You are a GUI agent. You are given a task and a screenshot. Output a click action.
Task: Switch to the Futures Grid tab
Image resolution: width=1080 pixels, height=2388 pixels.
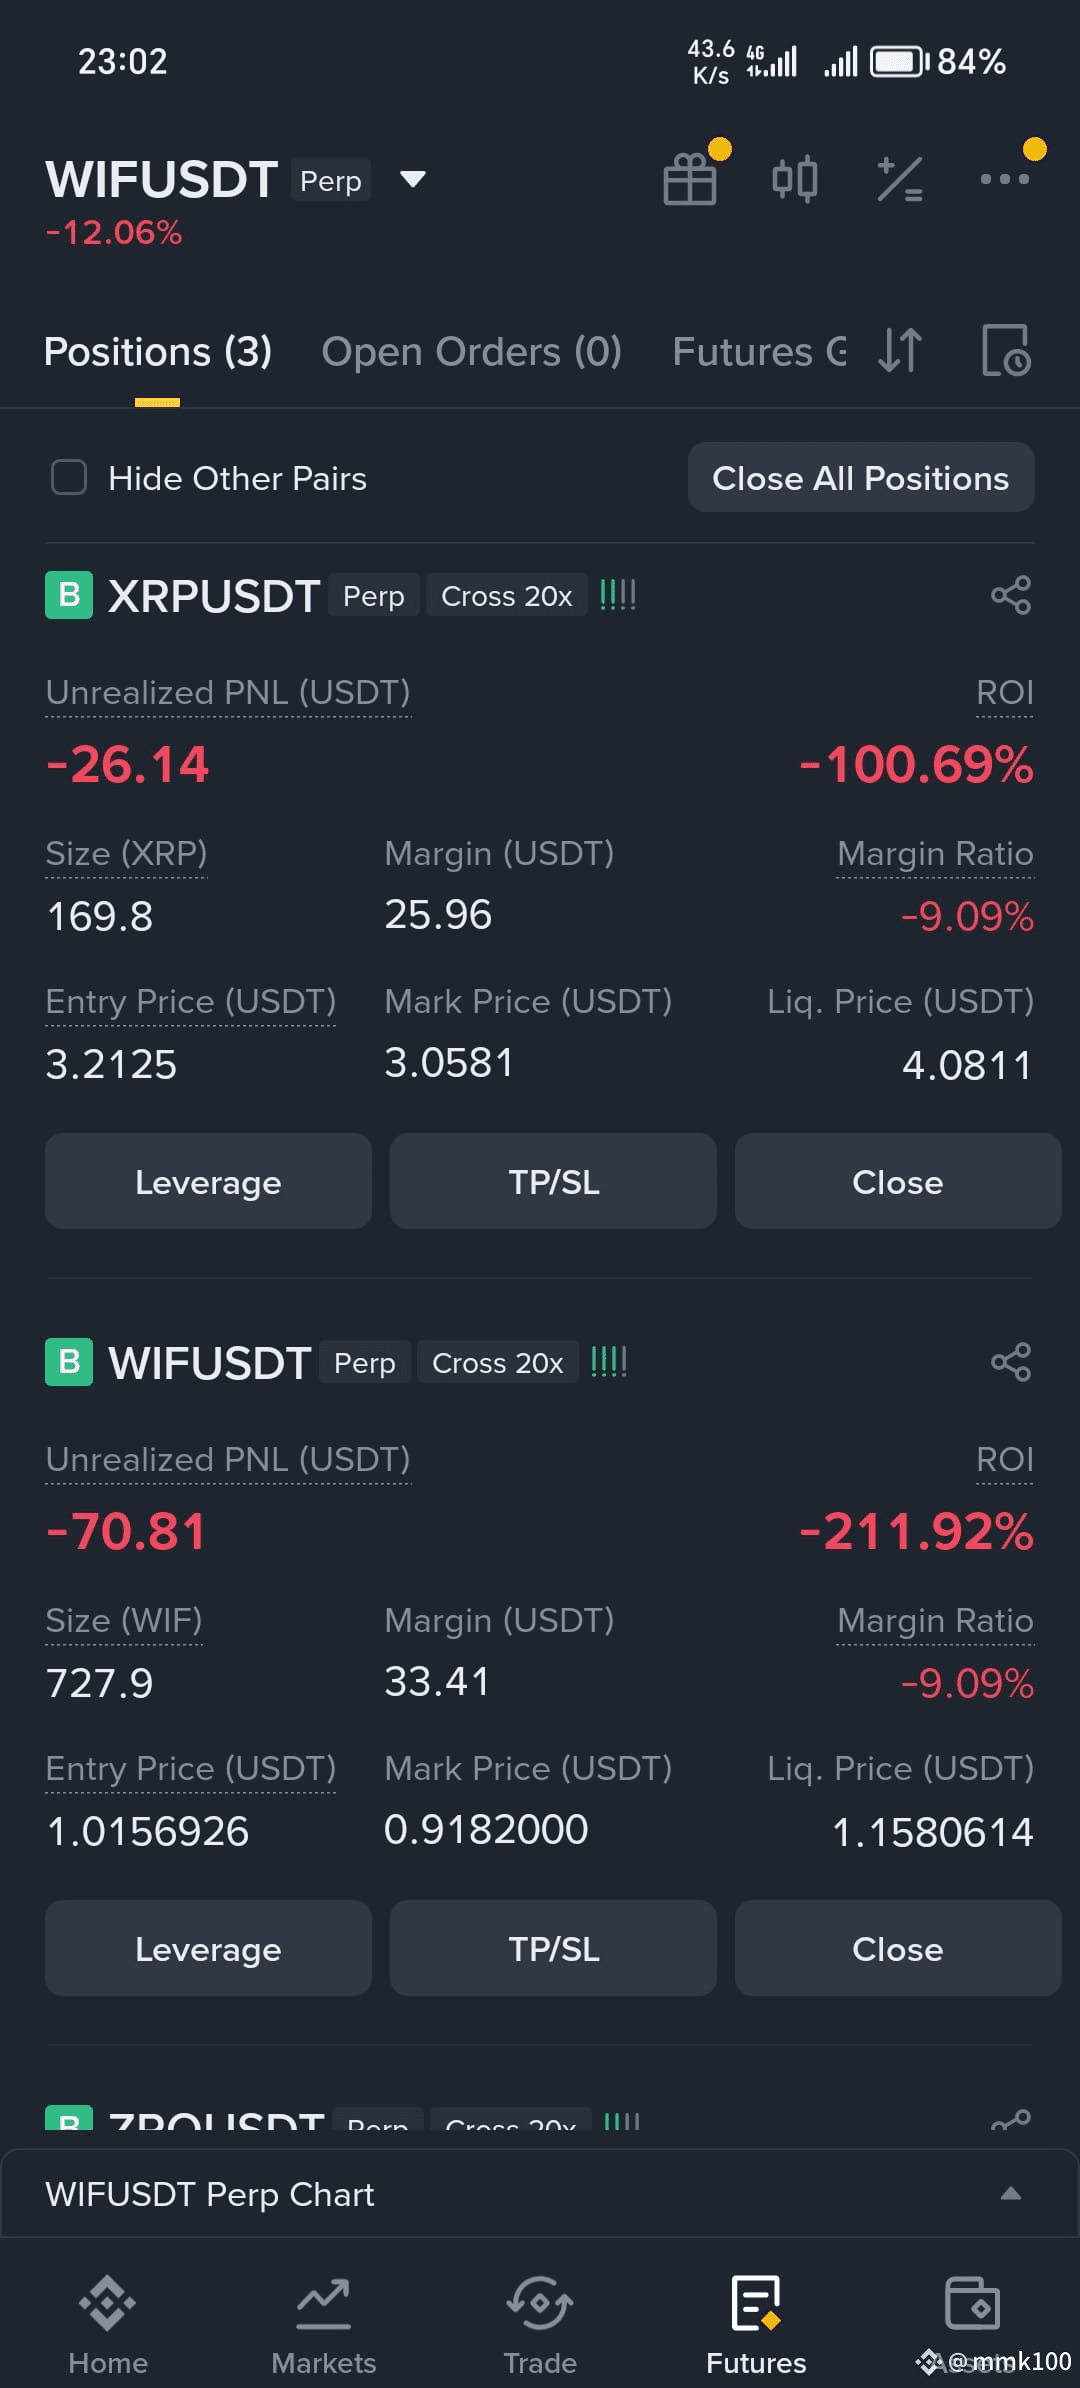tap(759, 352)
